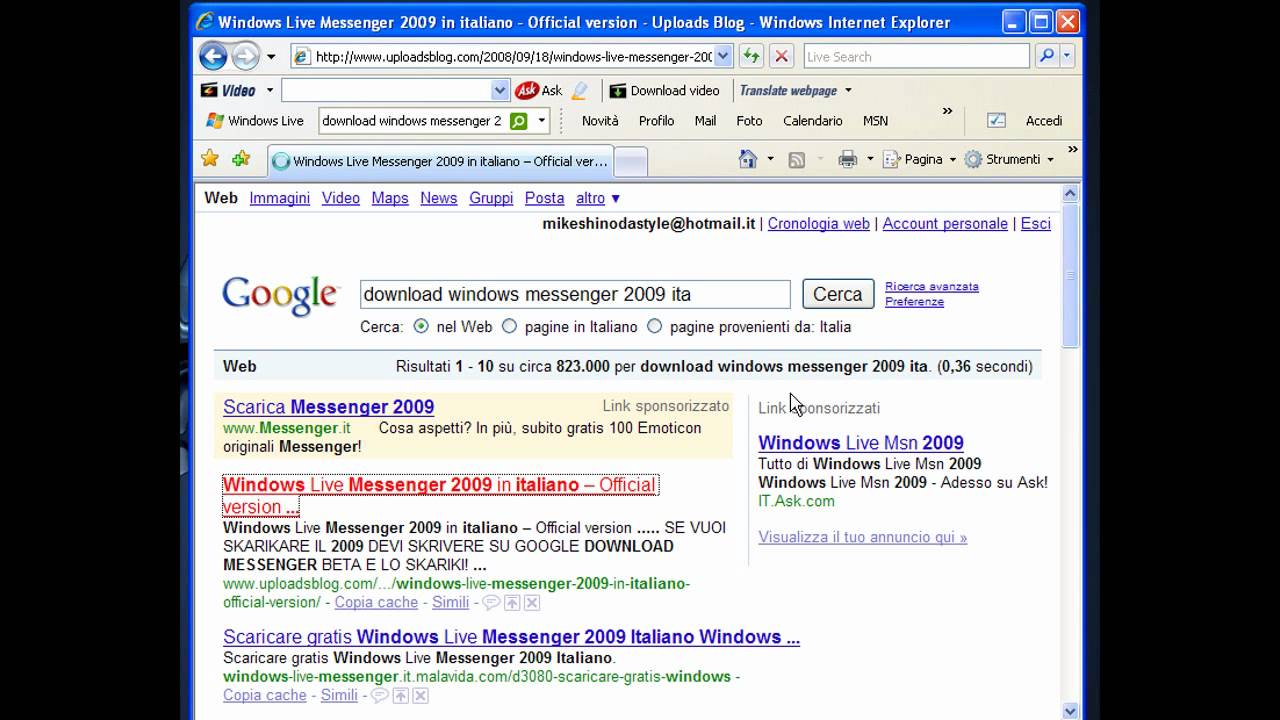Open Favorites Center with the star icon
This screenshot has height=720, width=1280.
coord(209,158)
